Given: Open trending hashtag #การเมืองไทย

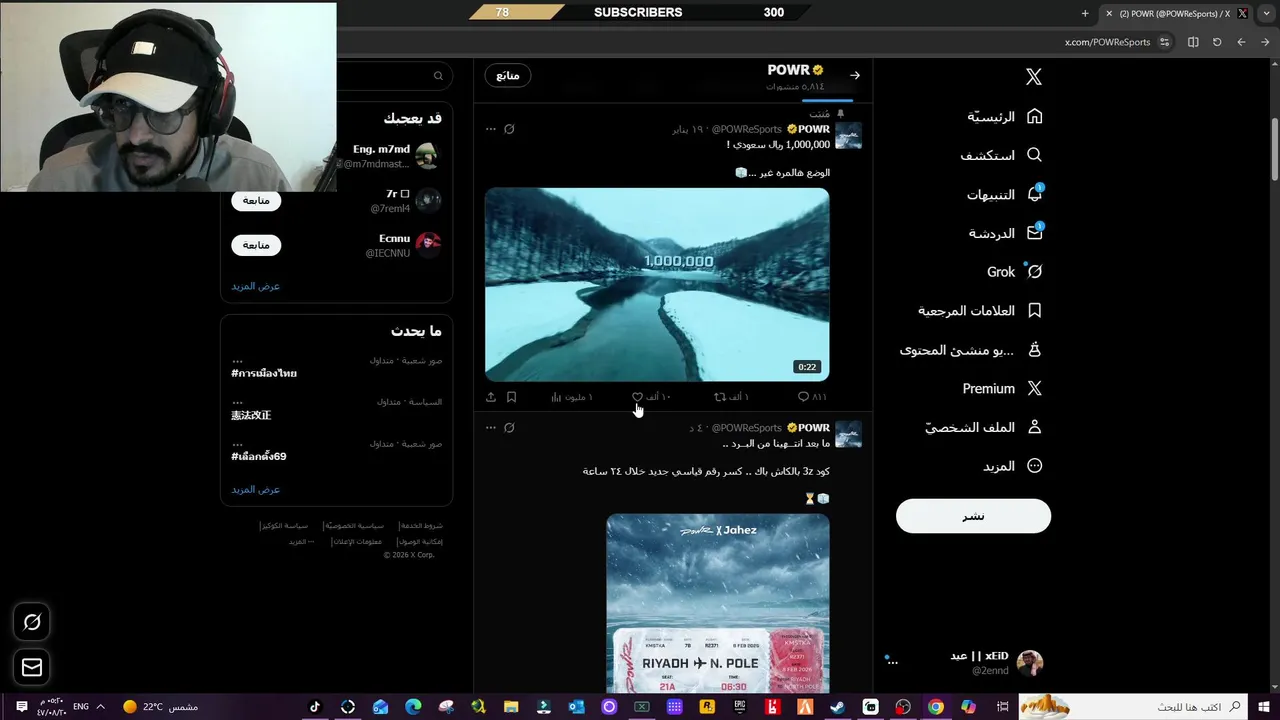Looking at the screenshot, I should [264, 373].
